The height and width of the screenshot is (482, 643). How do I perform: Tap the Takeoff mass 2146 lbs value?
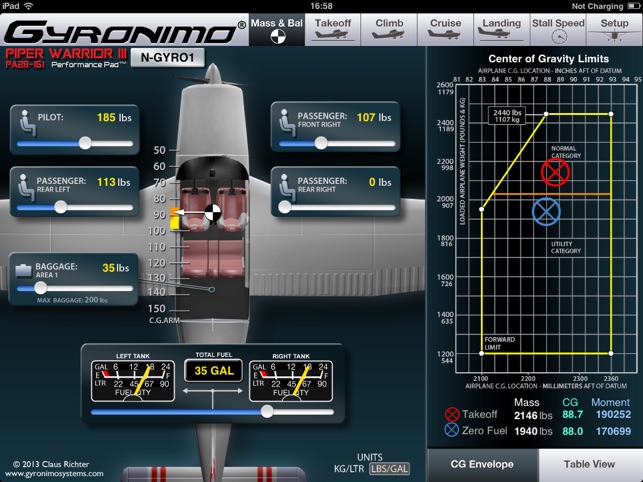coord(533,416)
